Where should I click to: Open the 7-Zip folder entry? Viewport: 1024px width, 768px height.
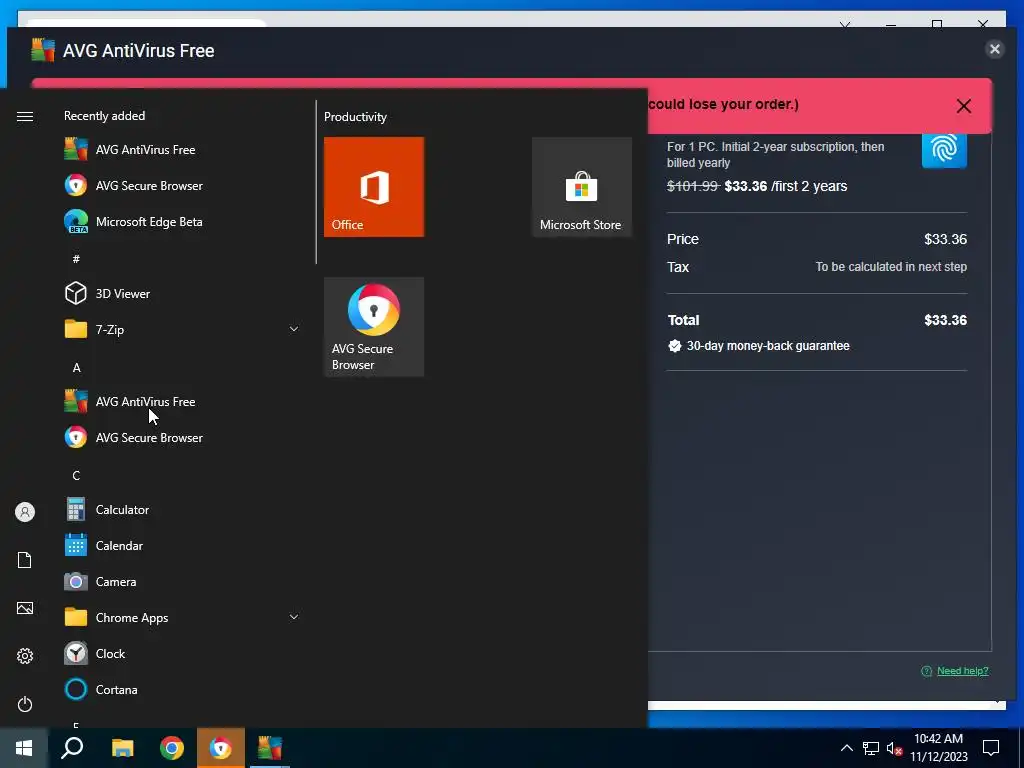[182, 329]
